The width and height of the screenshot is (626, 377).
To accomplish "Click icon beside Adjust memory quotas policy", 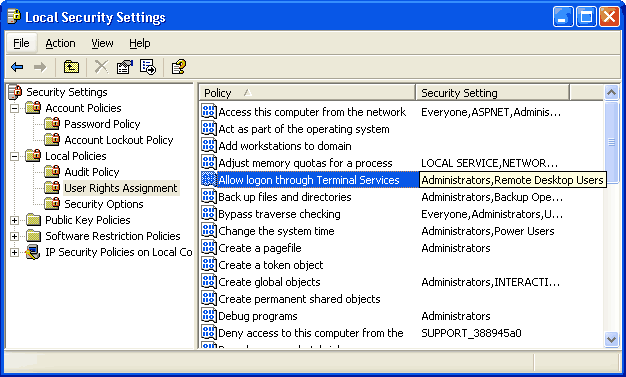I will pos(209,163).
